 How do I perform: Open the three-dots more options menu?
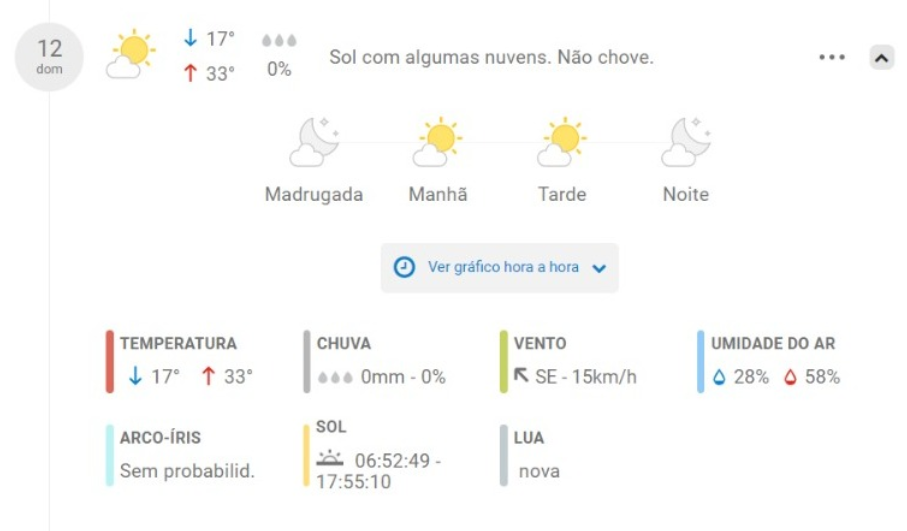click(832, 57)
